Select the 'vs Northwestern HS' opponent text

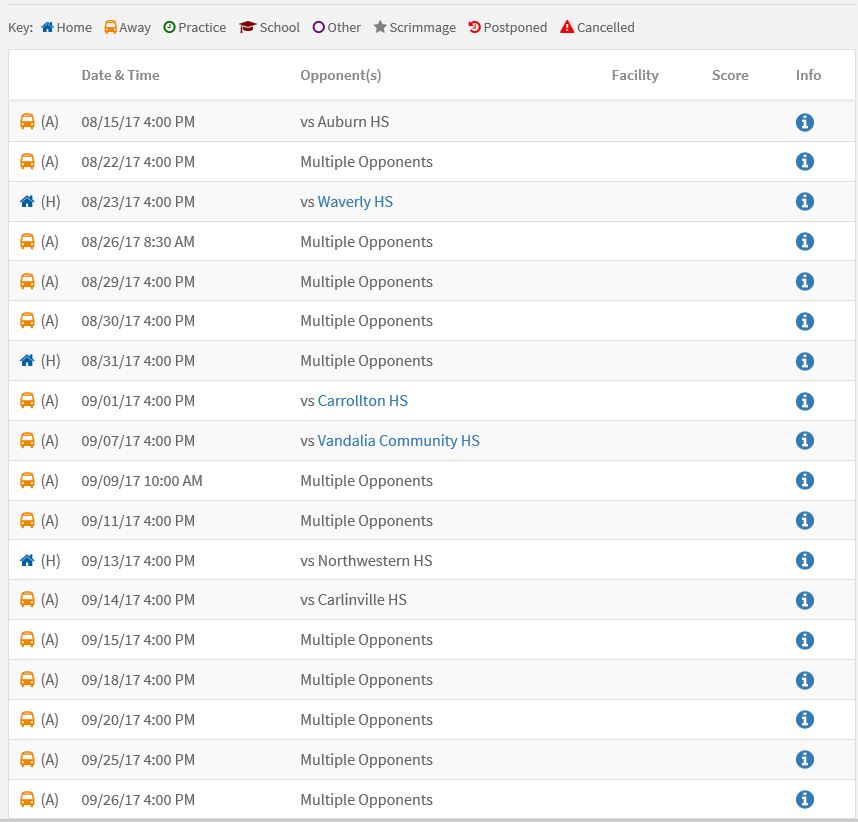click(x=366, y=560)
